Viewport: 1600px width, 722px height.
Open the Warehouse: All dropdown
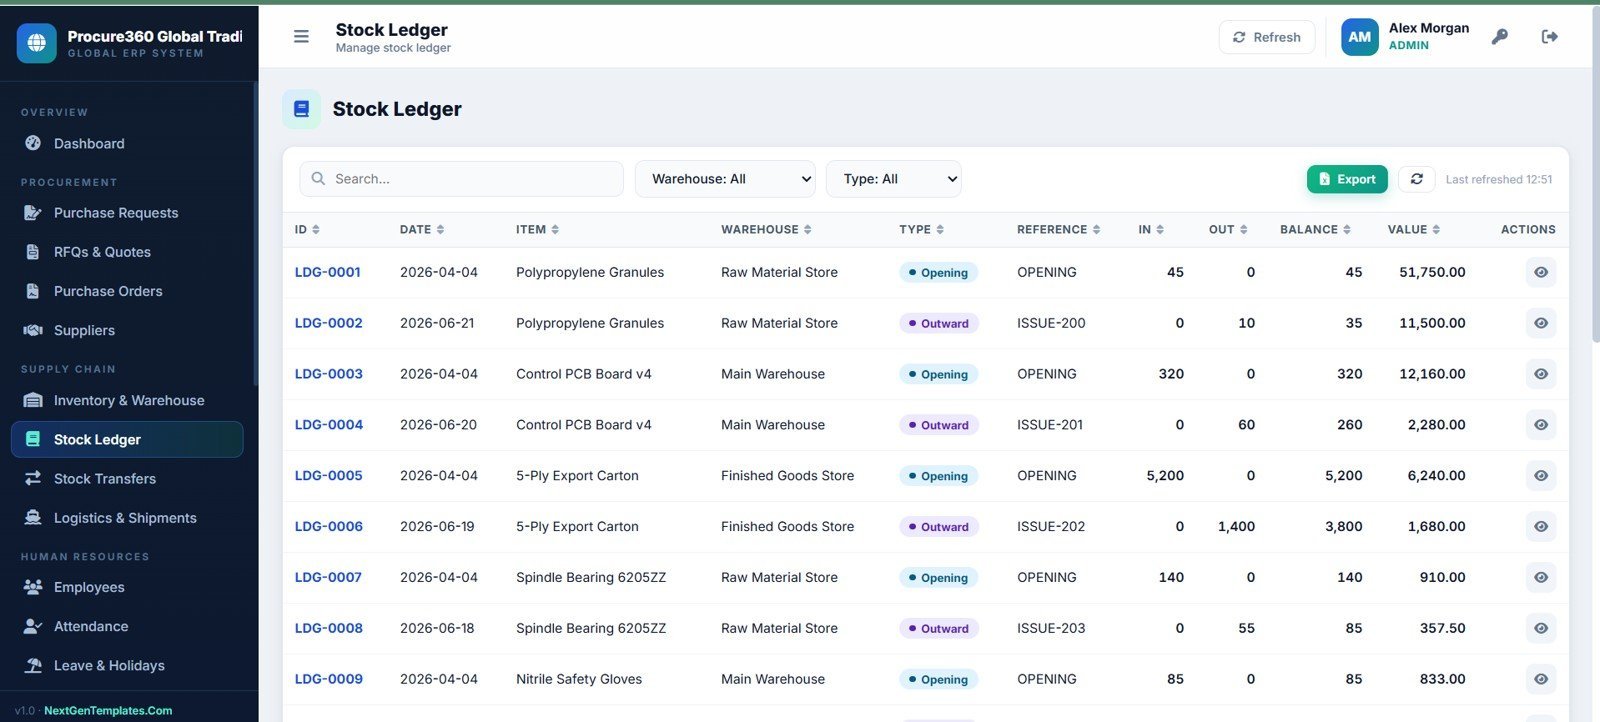tap(725, 179)
